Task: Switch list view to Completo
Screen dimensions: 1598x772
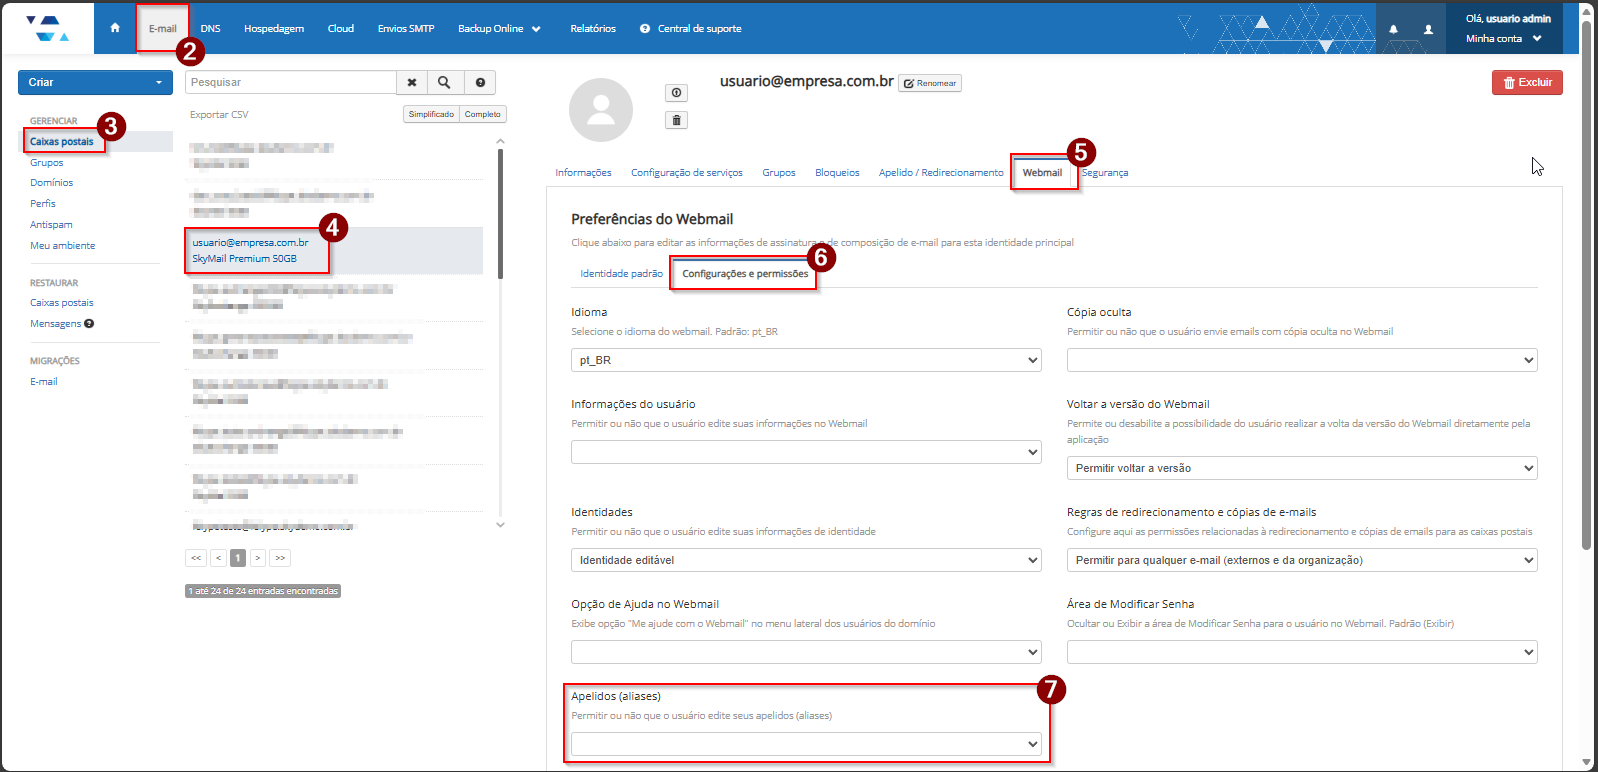Action: coord(482,114)
